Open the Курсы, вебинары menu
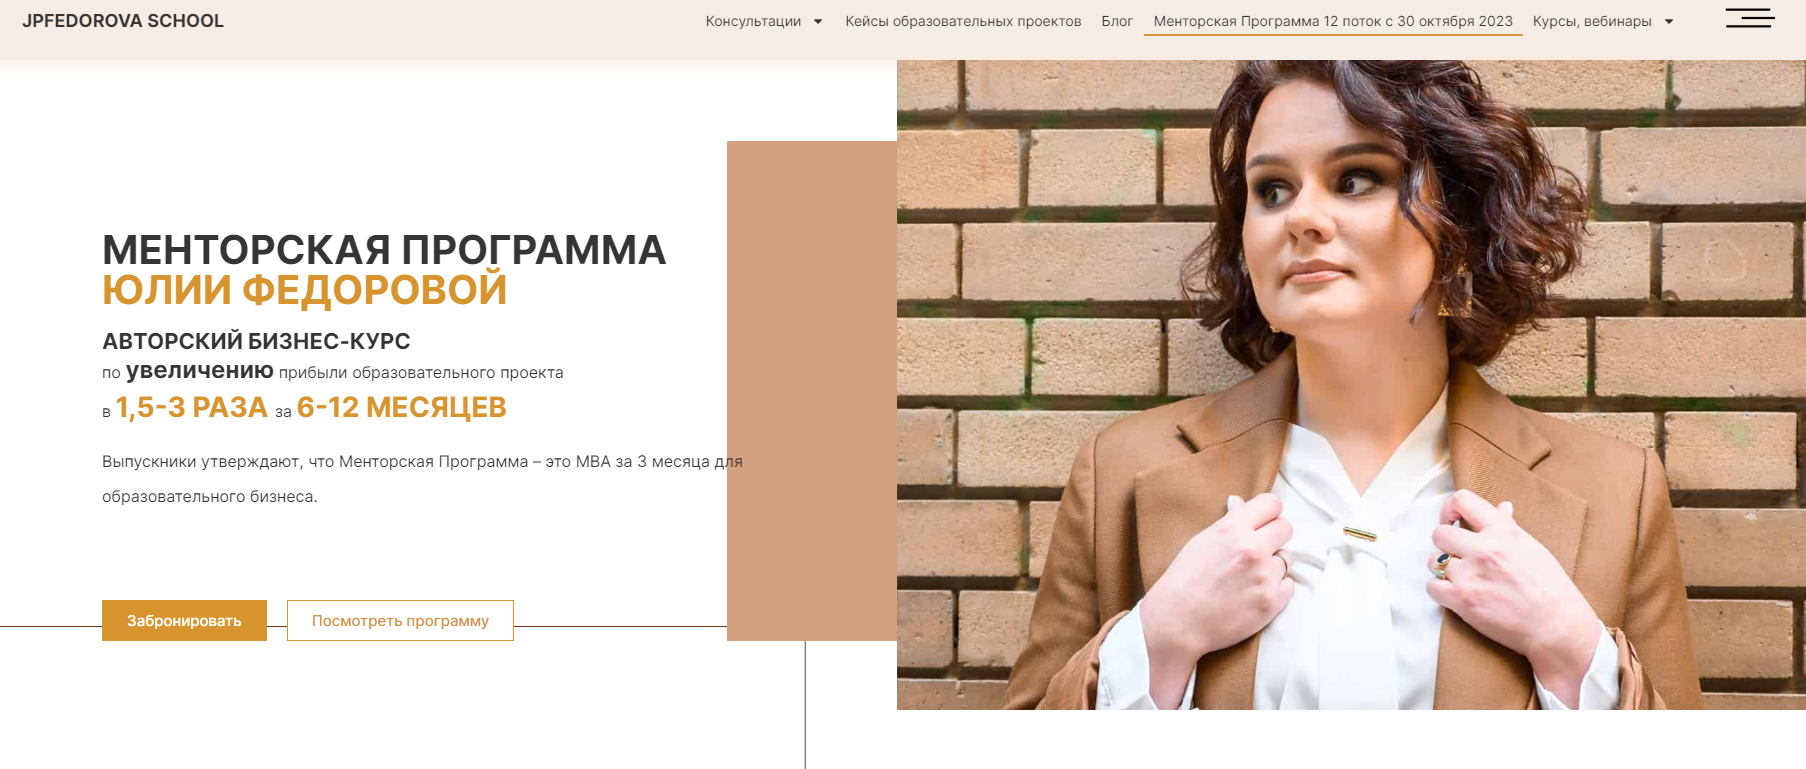This screenshot has width=1806, height=769. coord(1592,21)
